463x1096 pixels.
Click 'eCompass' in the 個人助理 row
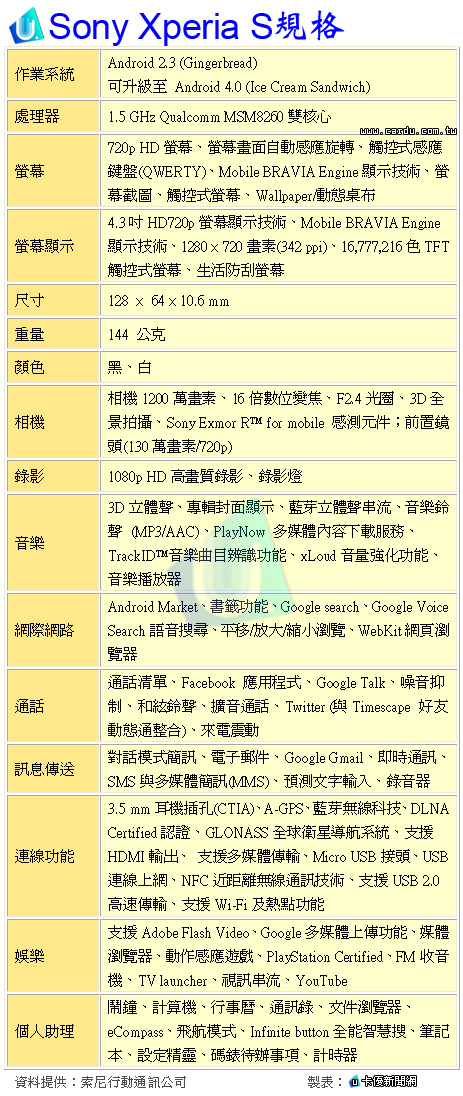(x=135, y=1032)
